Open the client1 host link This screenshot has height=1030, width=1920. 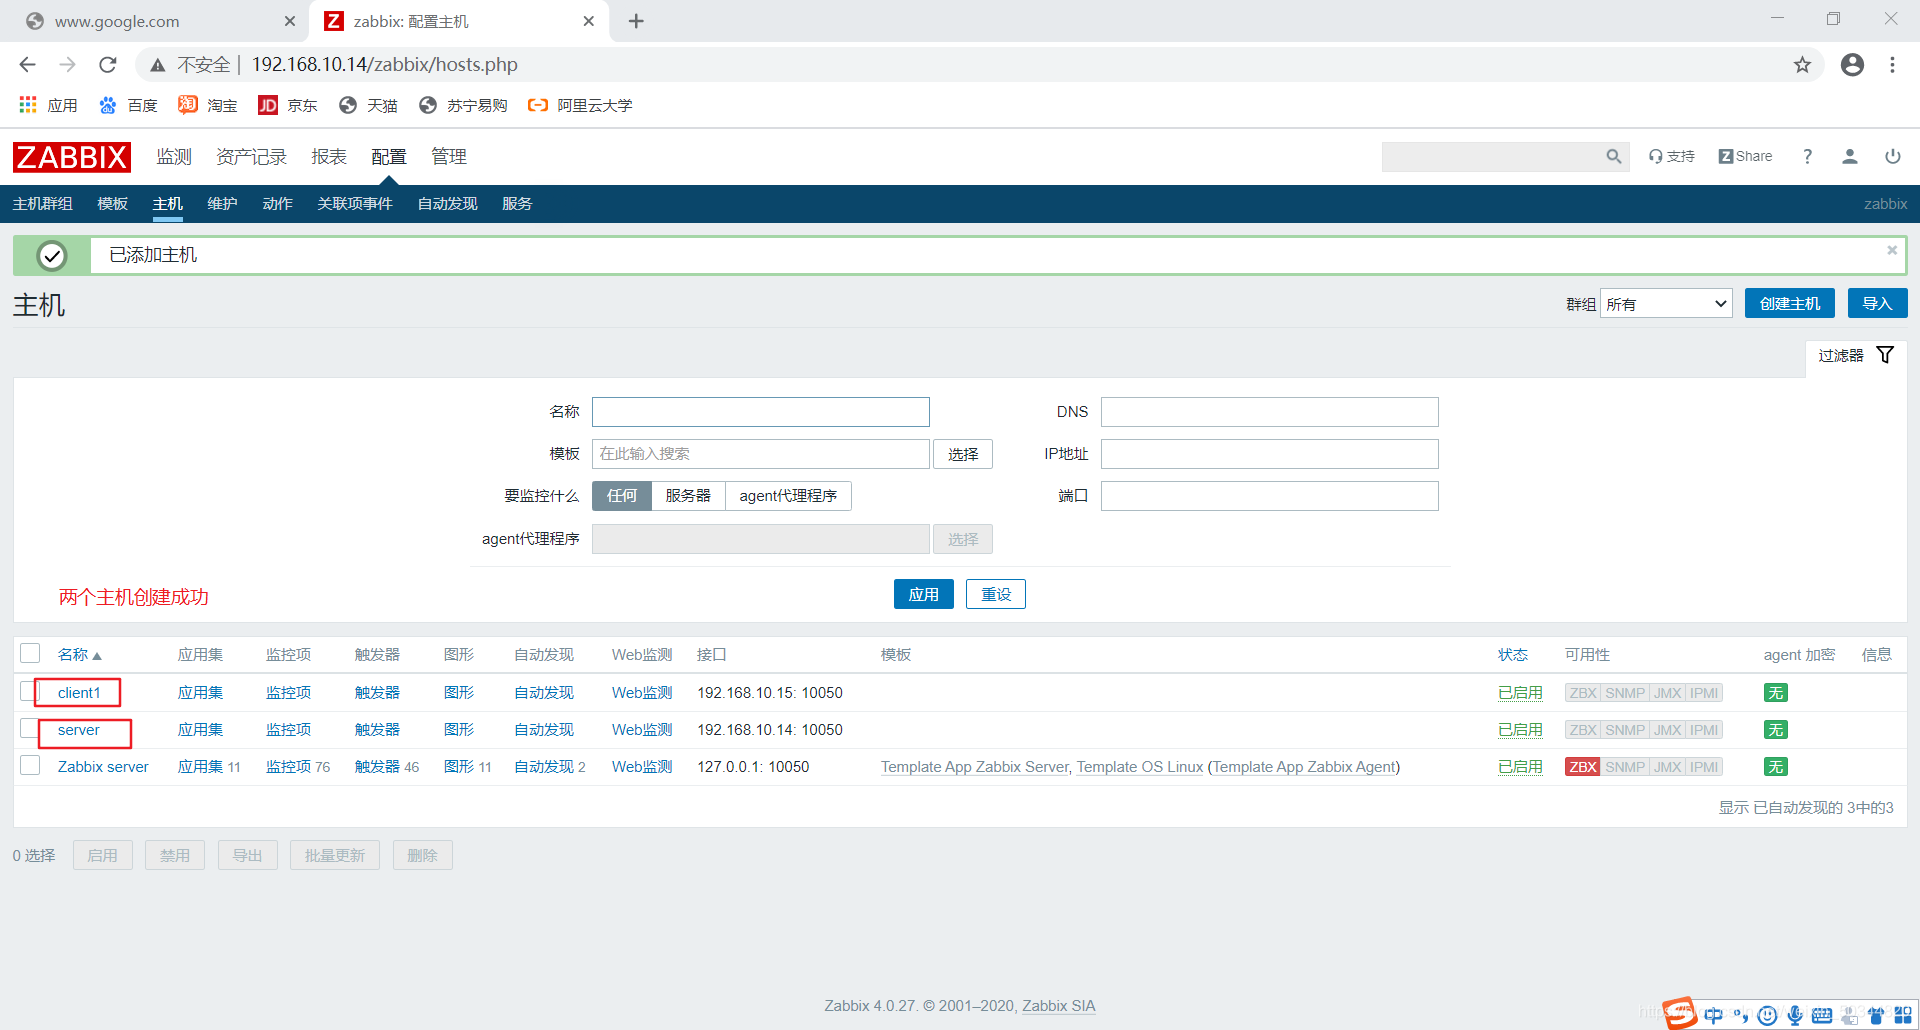[79, 693]
